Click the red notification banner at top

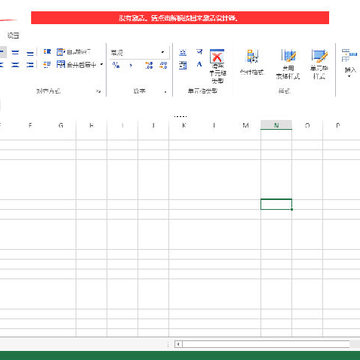point(180,18)
